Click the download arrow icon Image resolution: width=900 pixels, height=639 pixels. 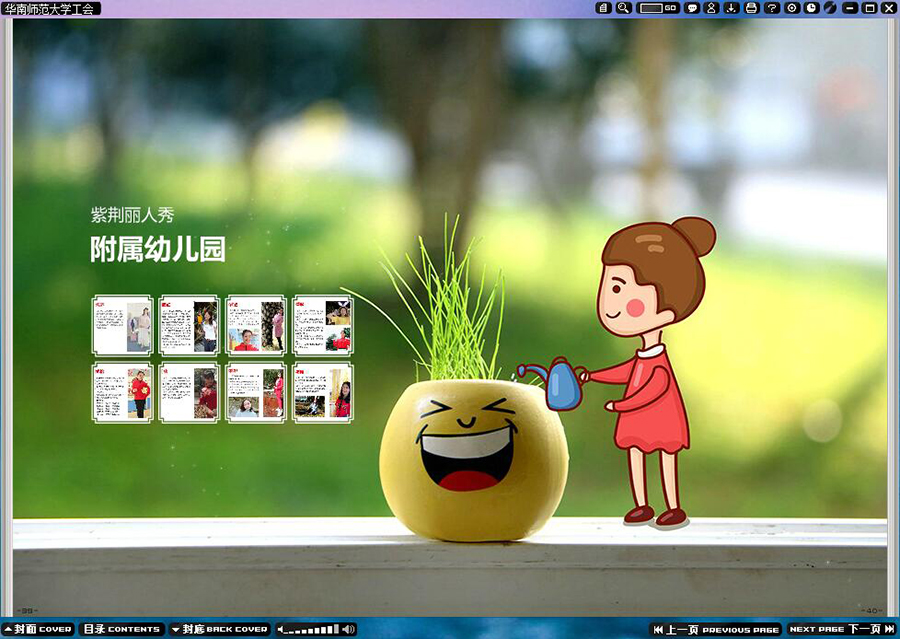[731, 8]
